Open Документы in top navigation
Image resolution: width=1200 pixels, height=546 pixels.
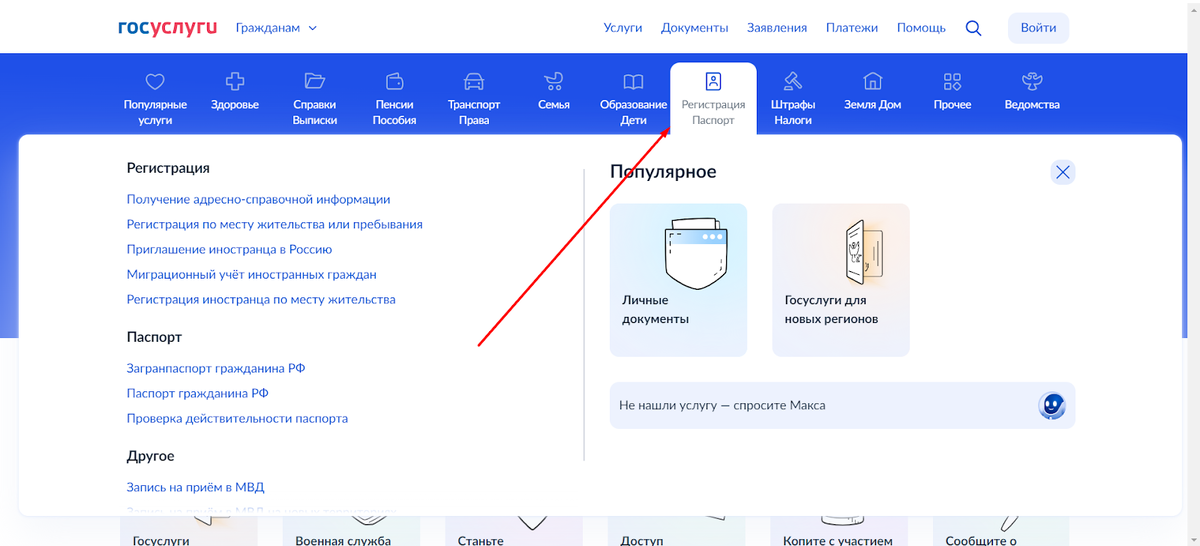click(x=695, y=28)
